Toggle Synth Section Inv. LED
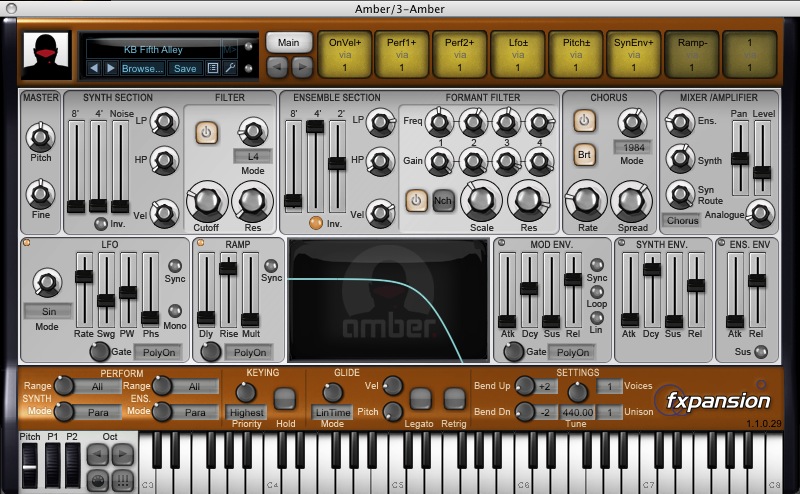Image resolution: width=800 pixels, height=494 pixels. tap(101, 224)
